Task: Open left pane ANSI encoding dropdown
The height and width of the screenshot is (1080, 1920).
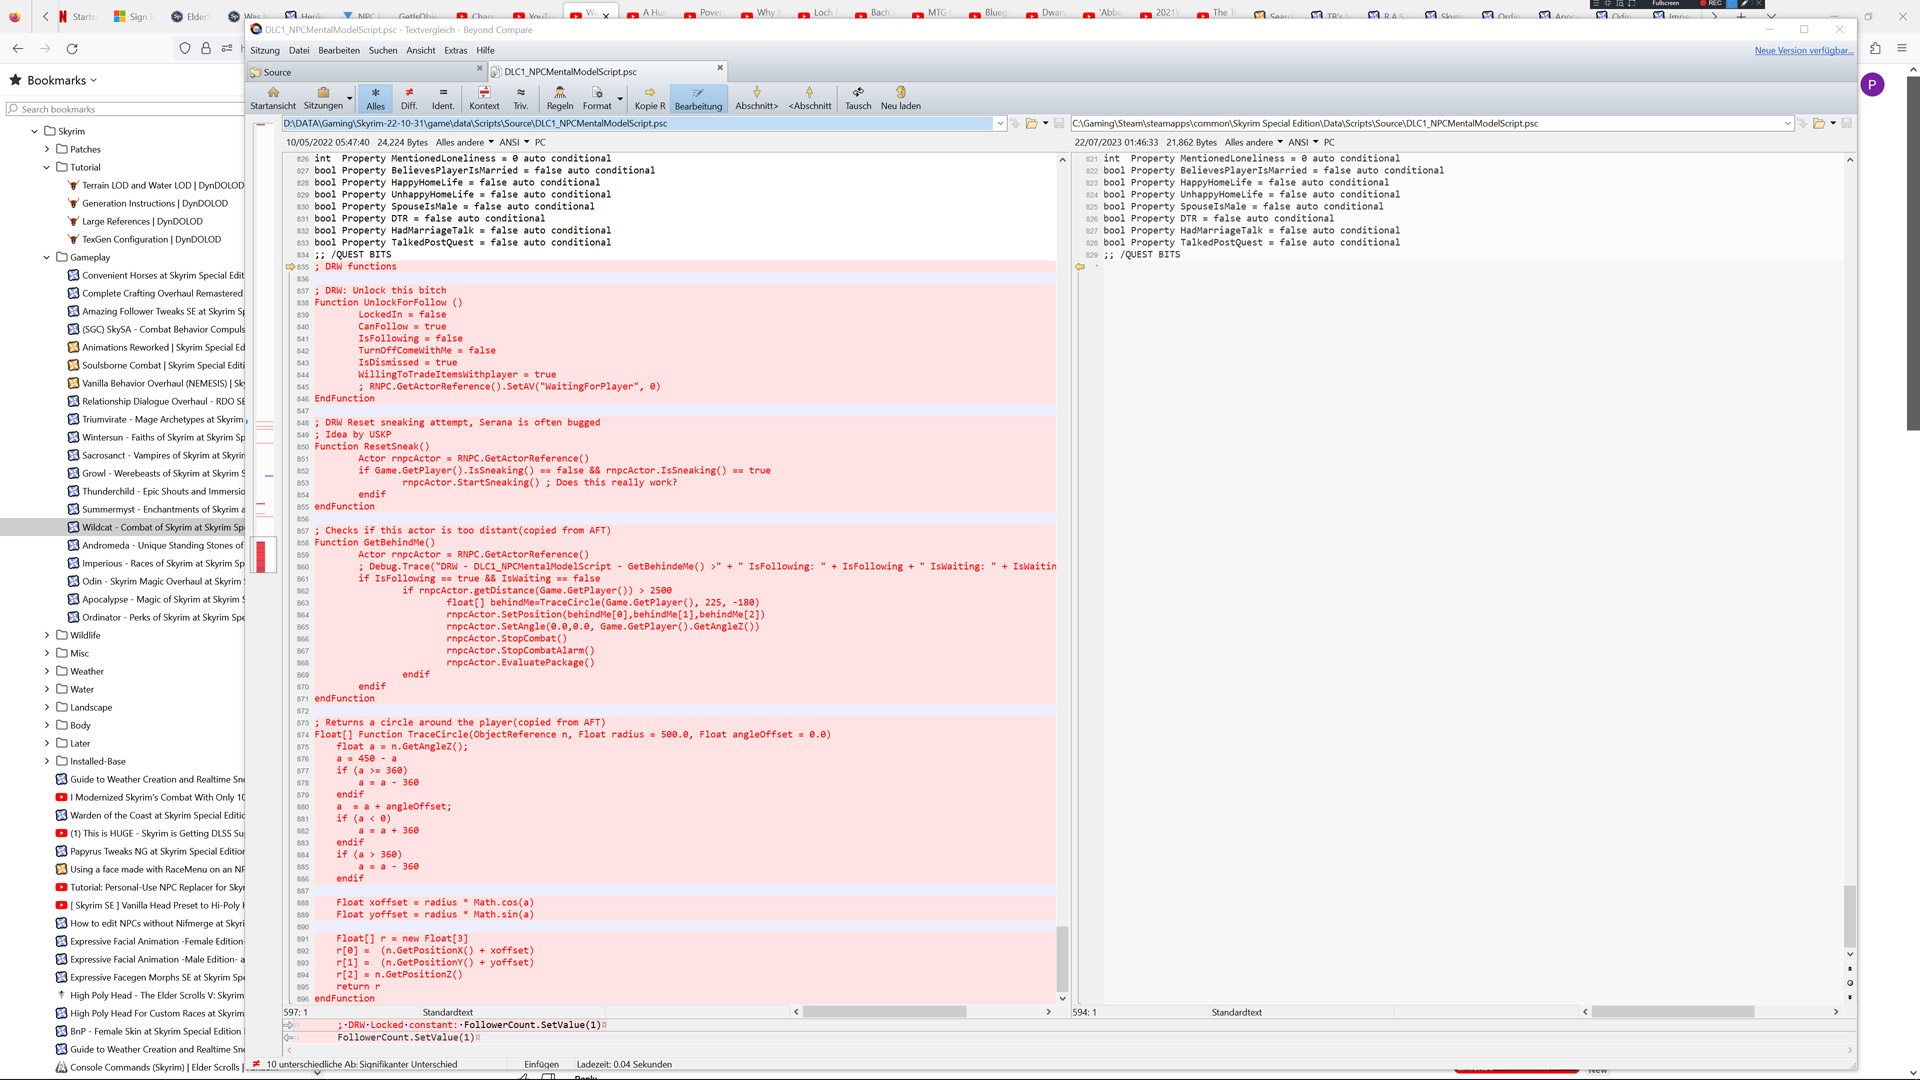Action: tap(515, 142)
